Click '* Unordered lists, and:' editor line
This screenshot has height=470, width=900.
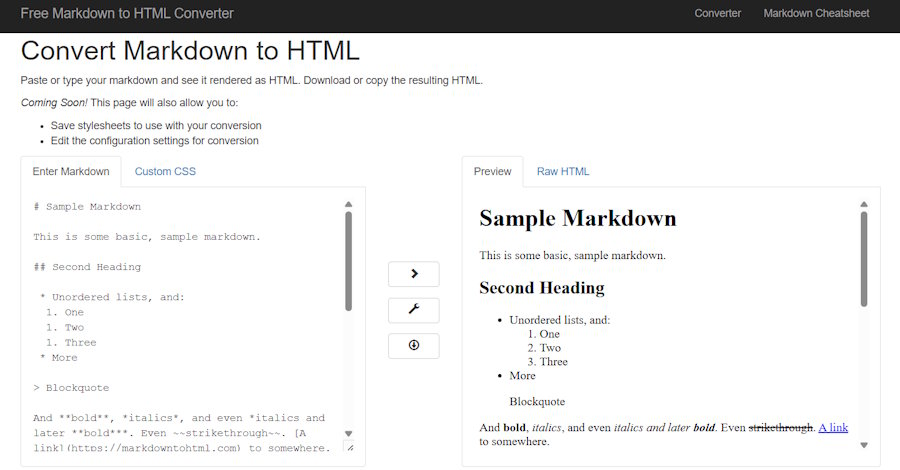[112, 297]
